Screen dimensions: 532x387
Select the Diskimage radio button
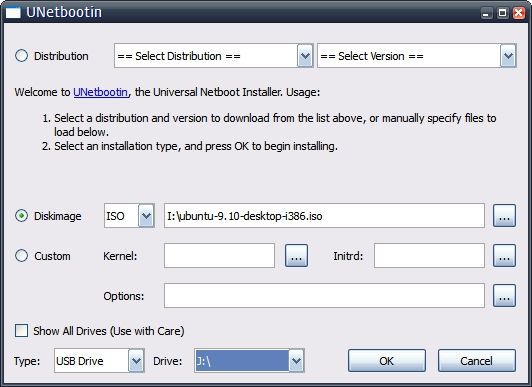[x=21, y=216]
